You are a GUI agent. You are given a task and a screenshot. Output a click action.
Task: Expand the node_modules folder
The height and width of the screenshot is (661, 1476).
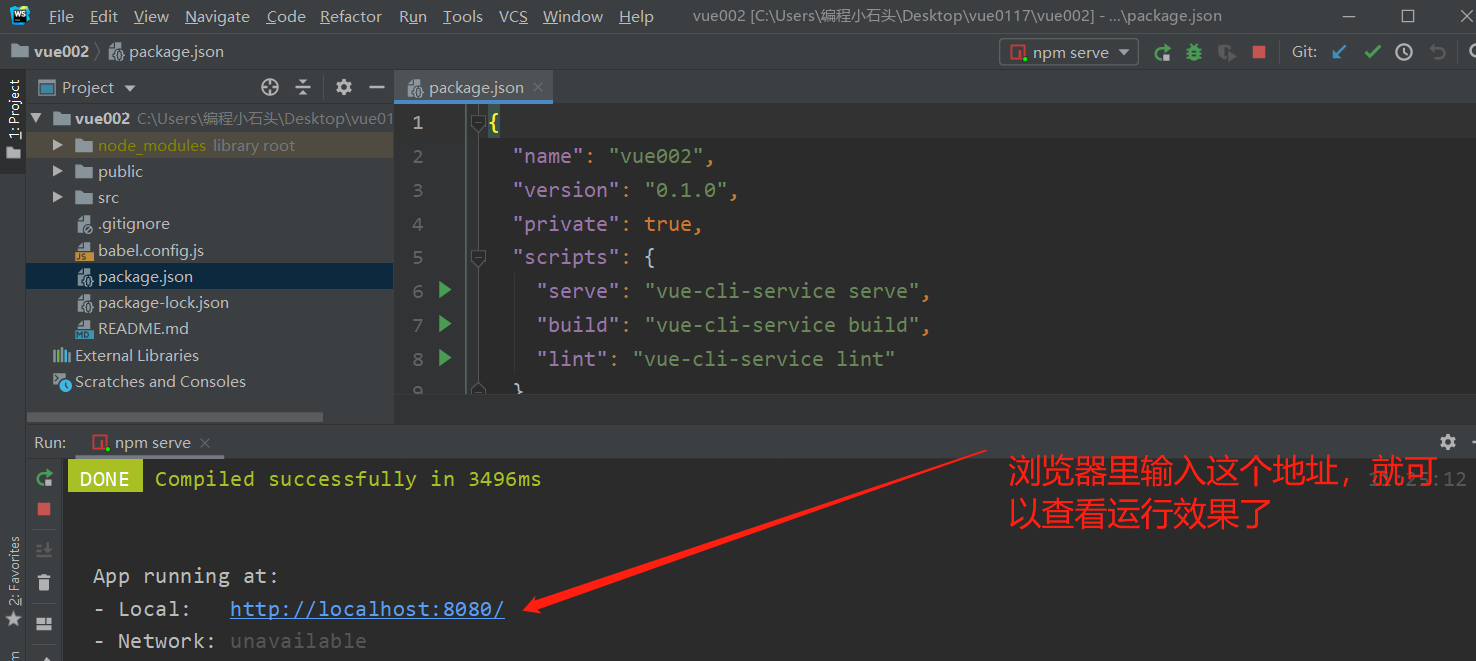point(57,145)
